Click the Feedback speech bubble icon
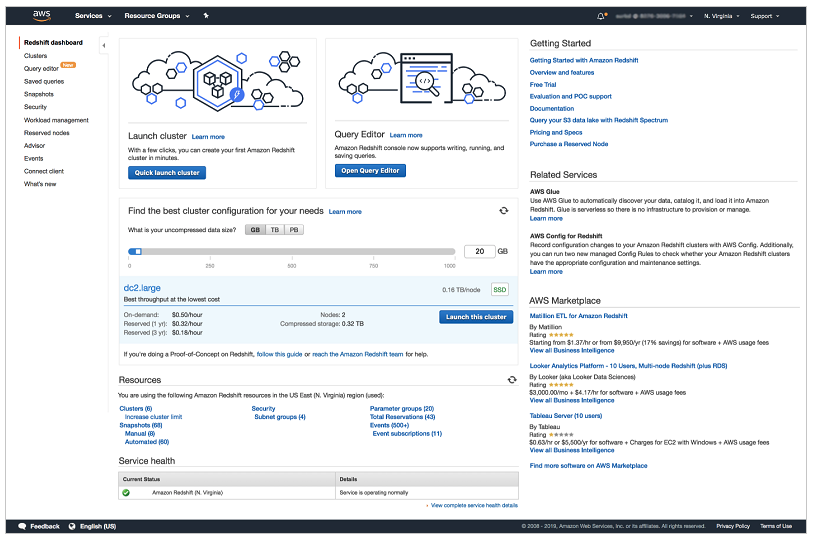Viewport: 813px width, 543px height. point(22,526)
